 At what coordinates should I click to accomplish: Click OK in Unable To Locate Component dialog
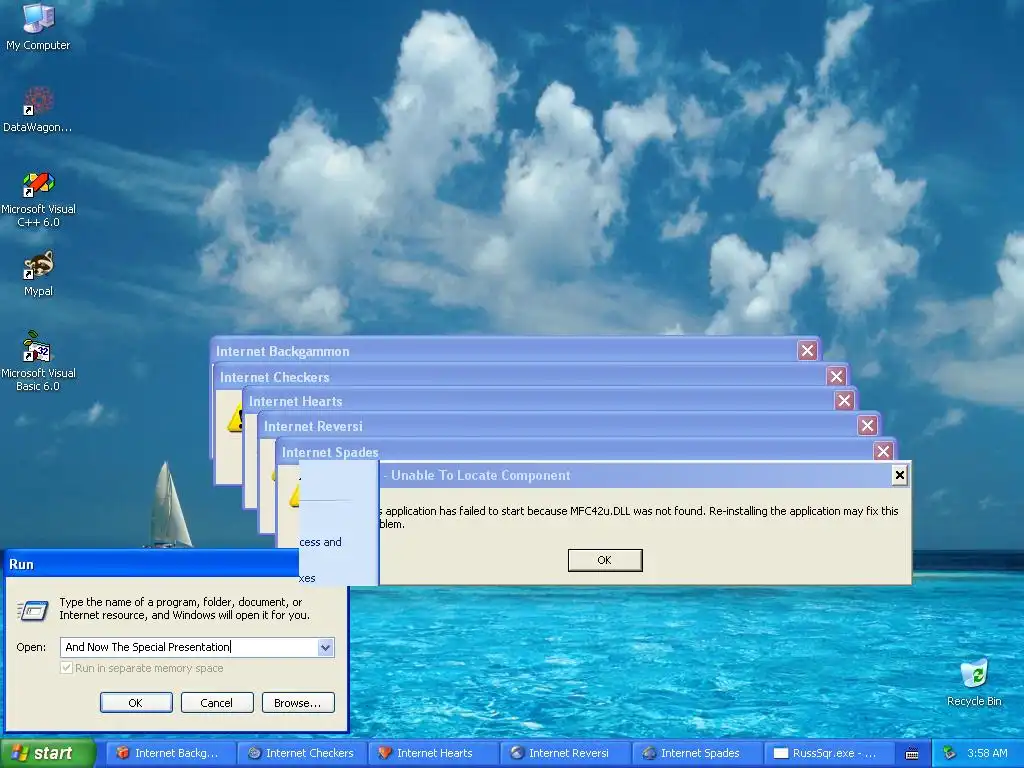click(x=605, y=560)
